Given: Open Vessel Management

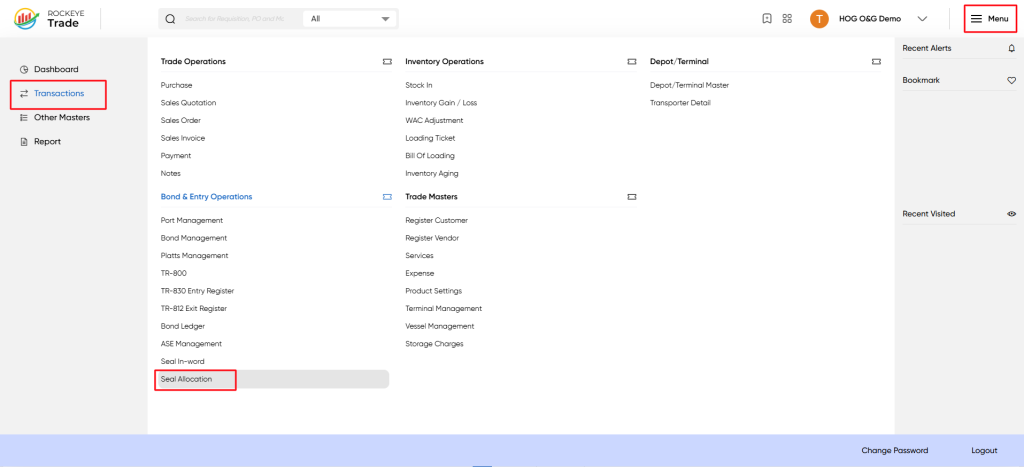Looking at the screenshot, I should point(440,327).
